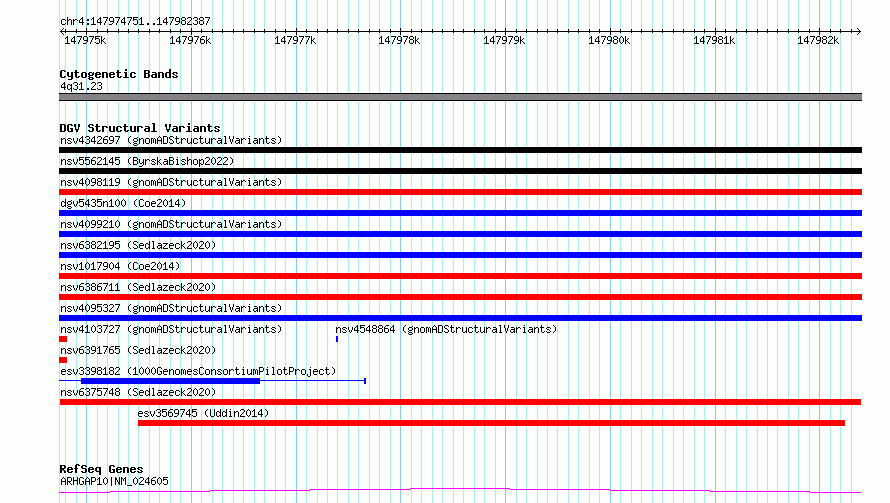Screen dimensions: 890x503
Task: Open variant label nsv4098119 (gnomADStructuralVariants)
Action: click(171, 182)
